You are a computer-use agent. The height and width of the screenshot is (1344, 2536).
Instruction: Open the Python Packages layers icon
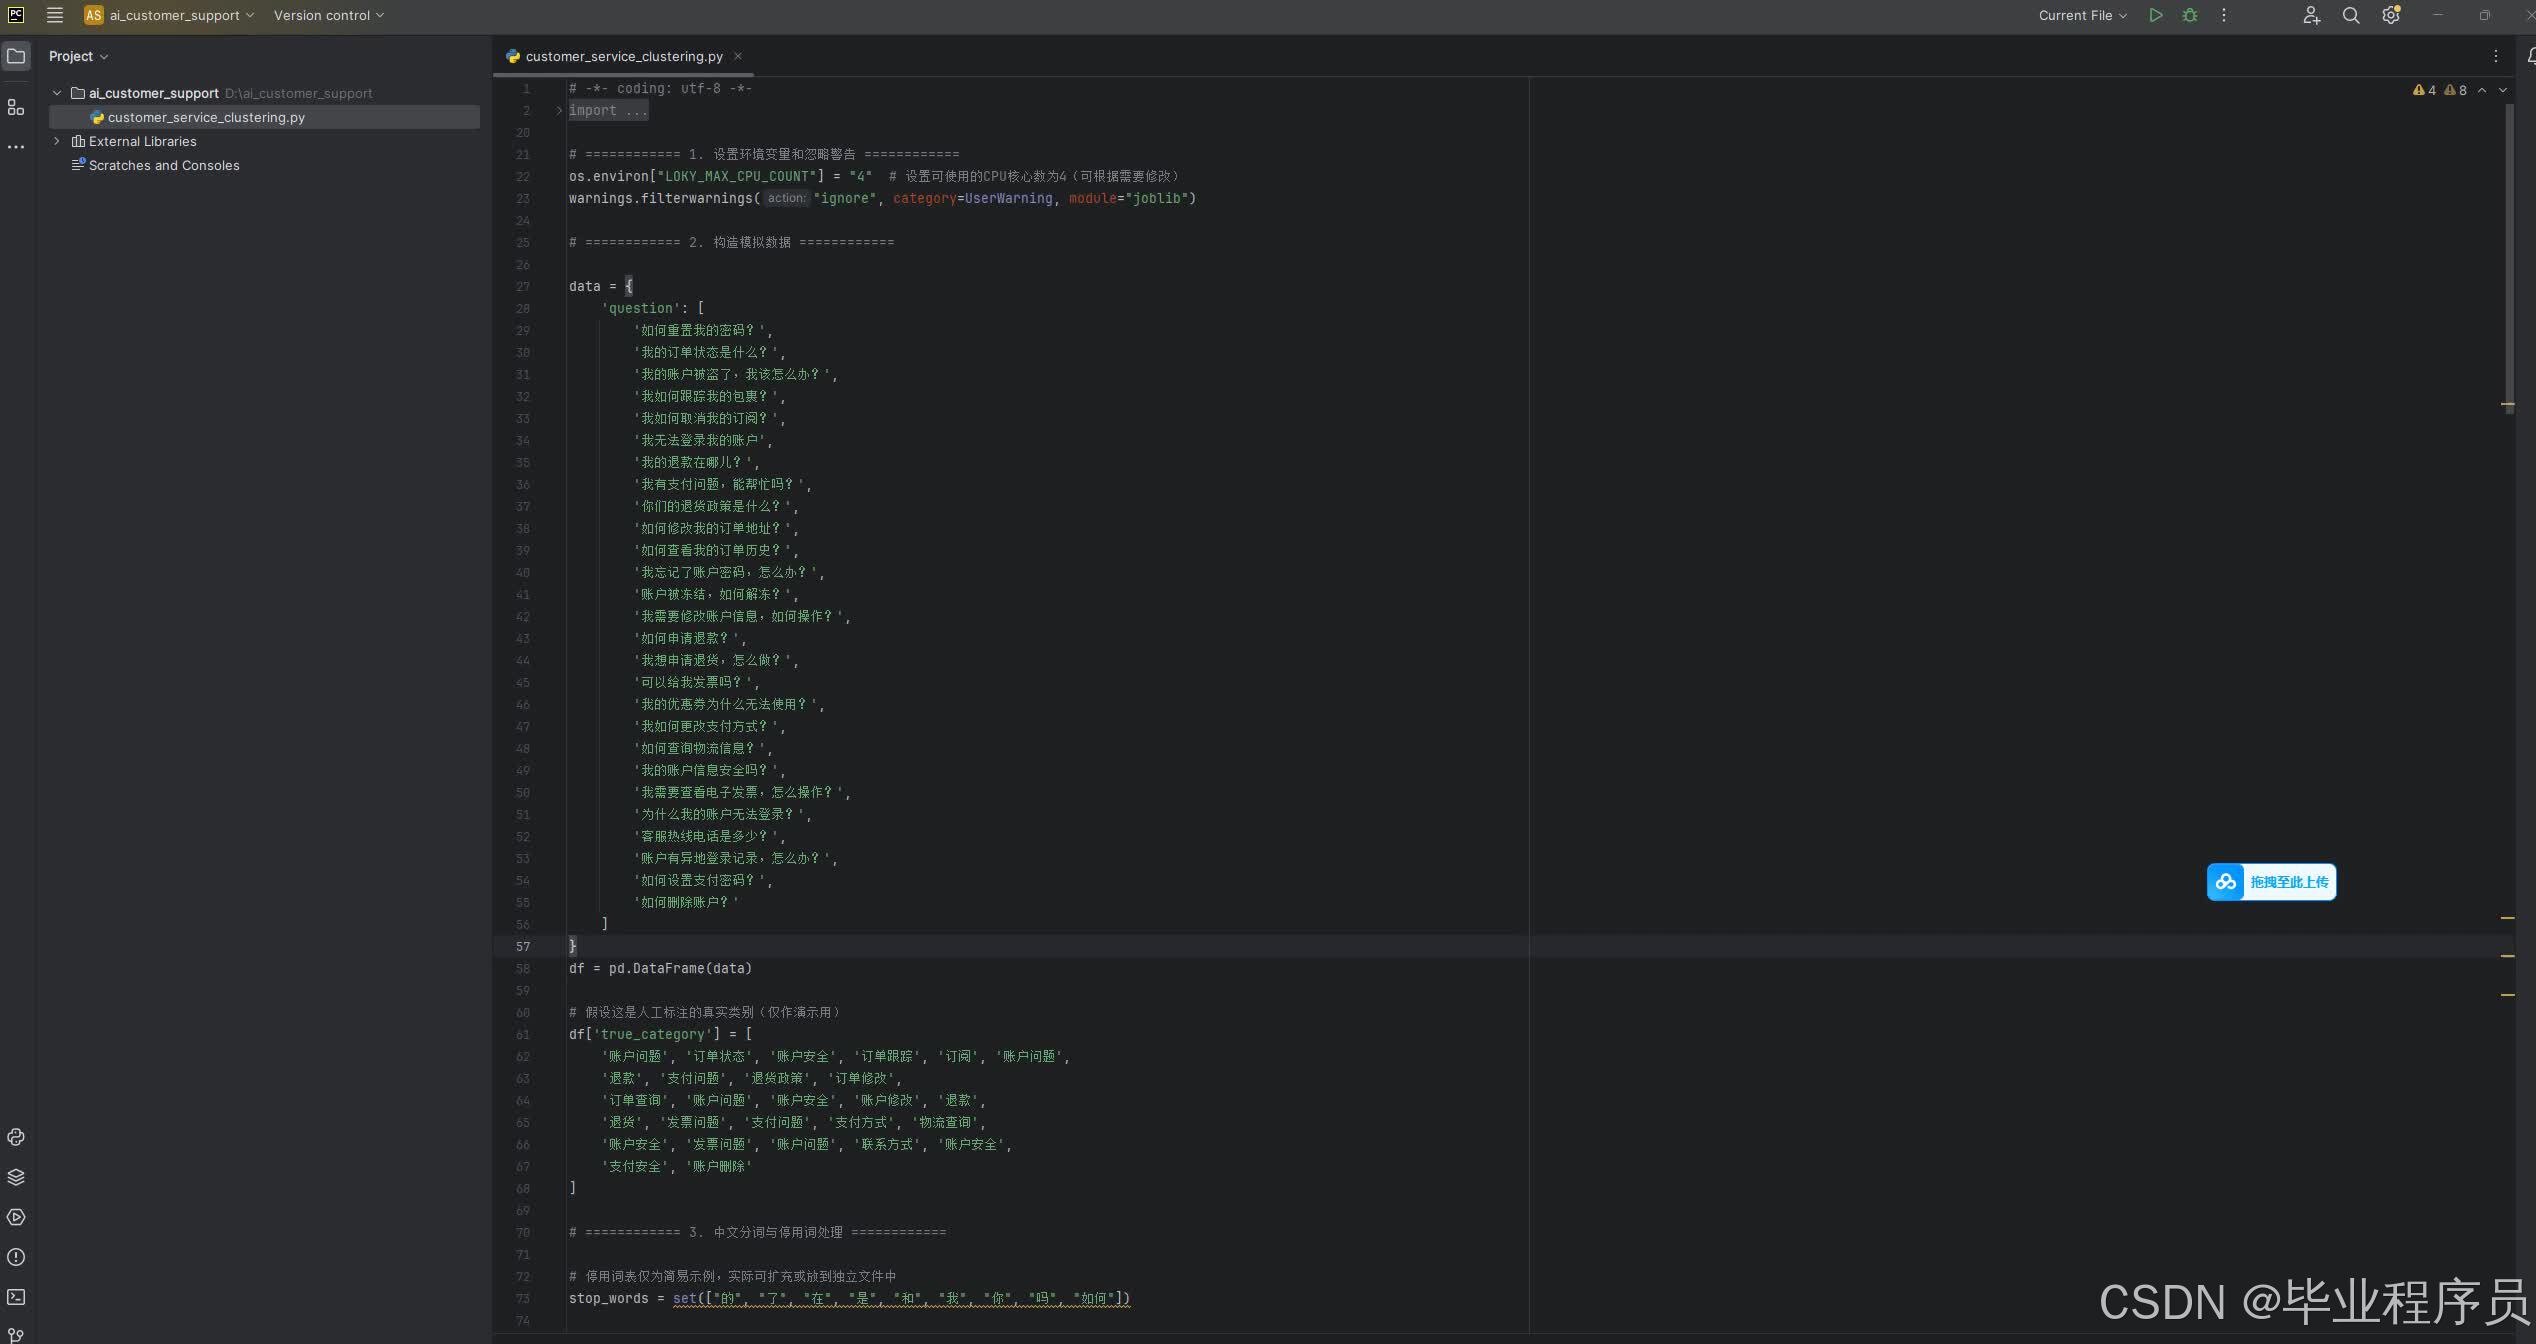click(16, 1177)
